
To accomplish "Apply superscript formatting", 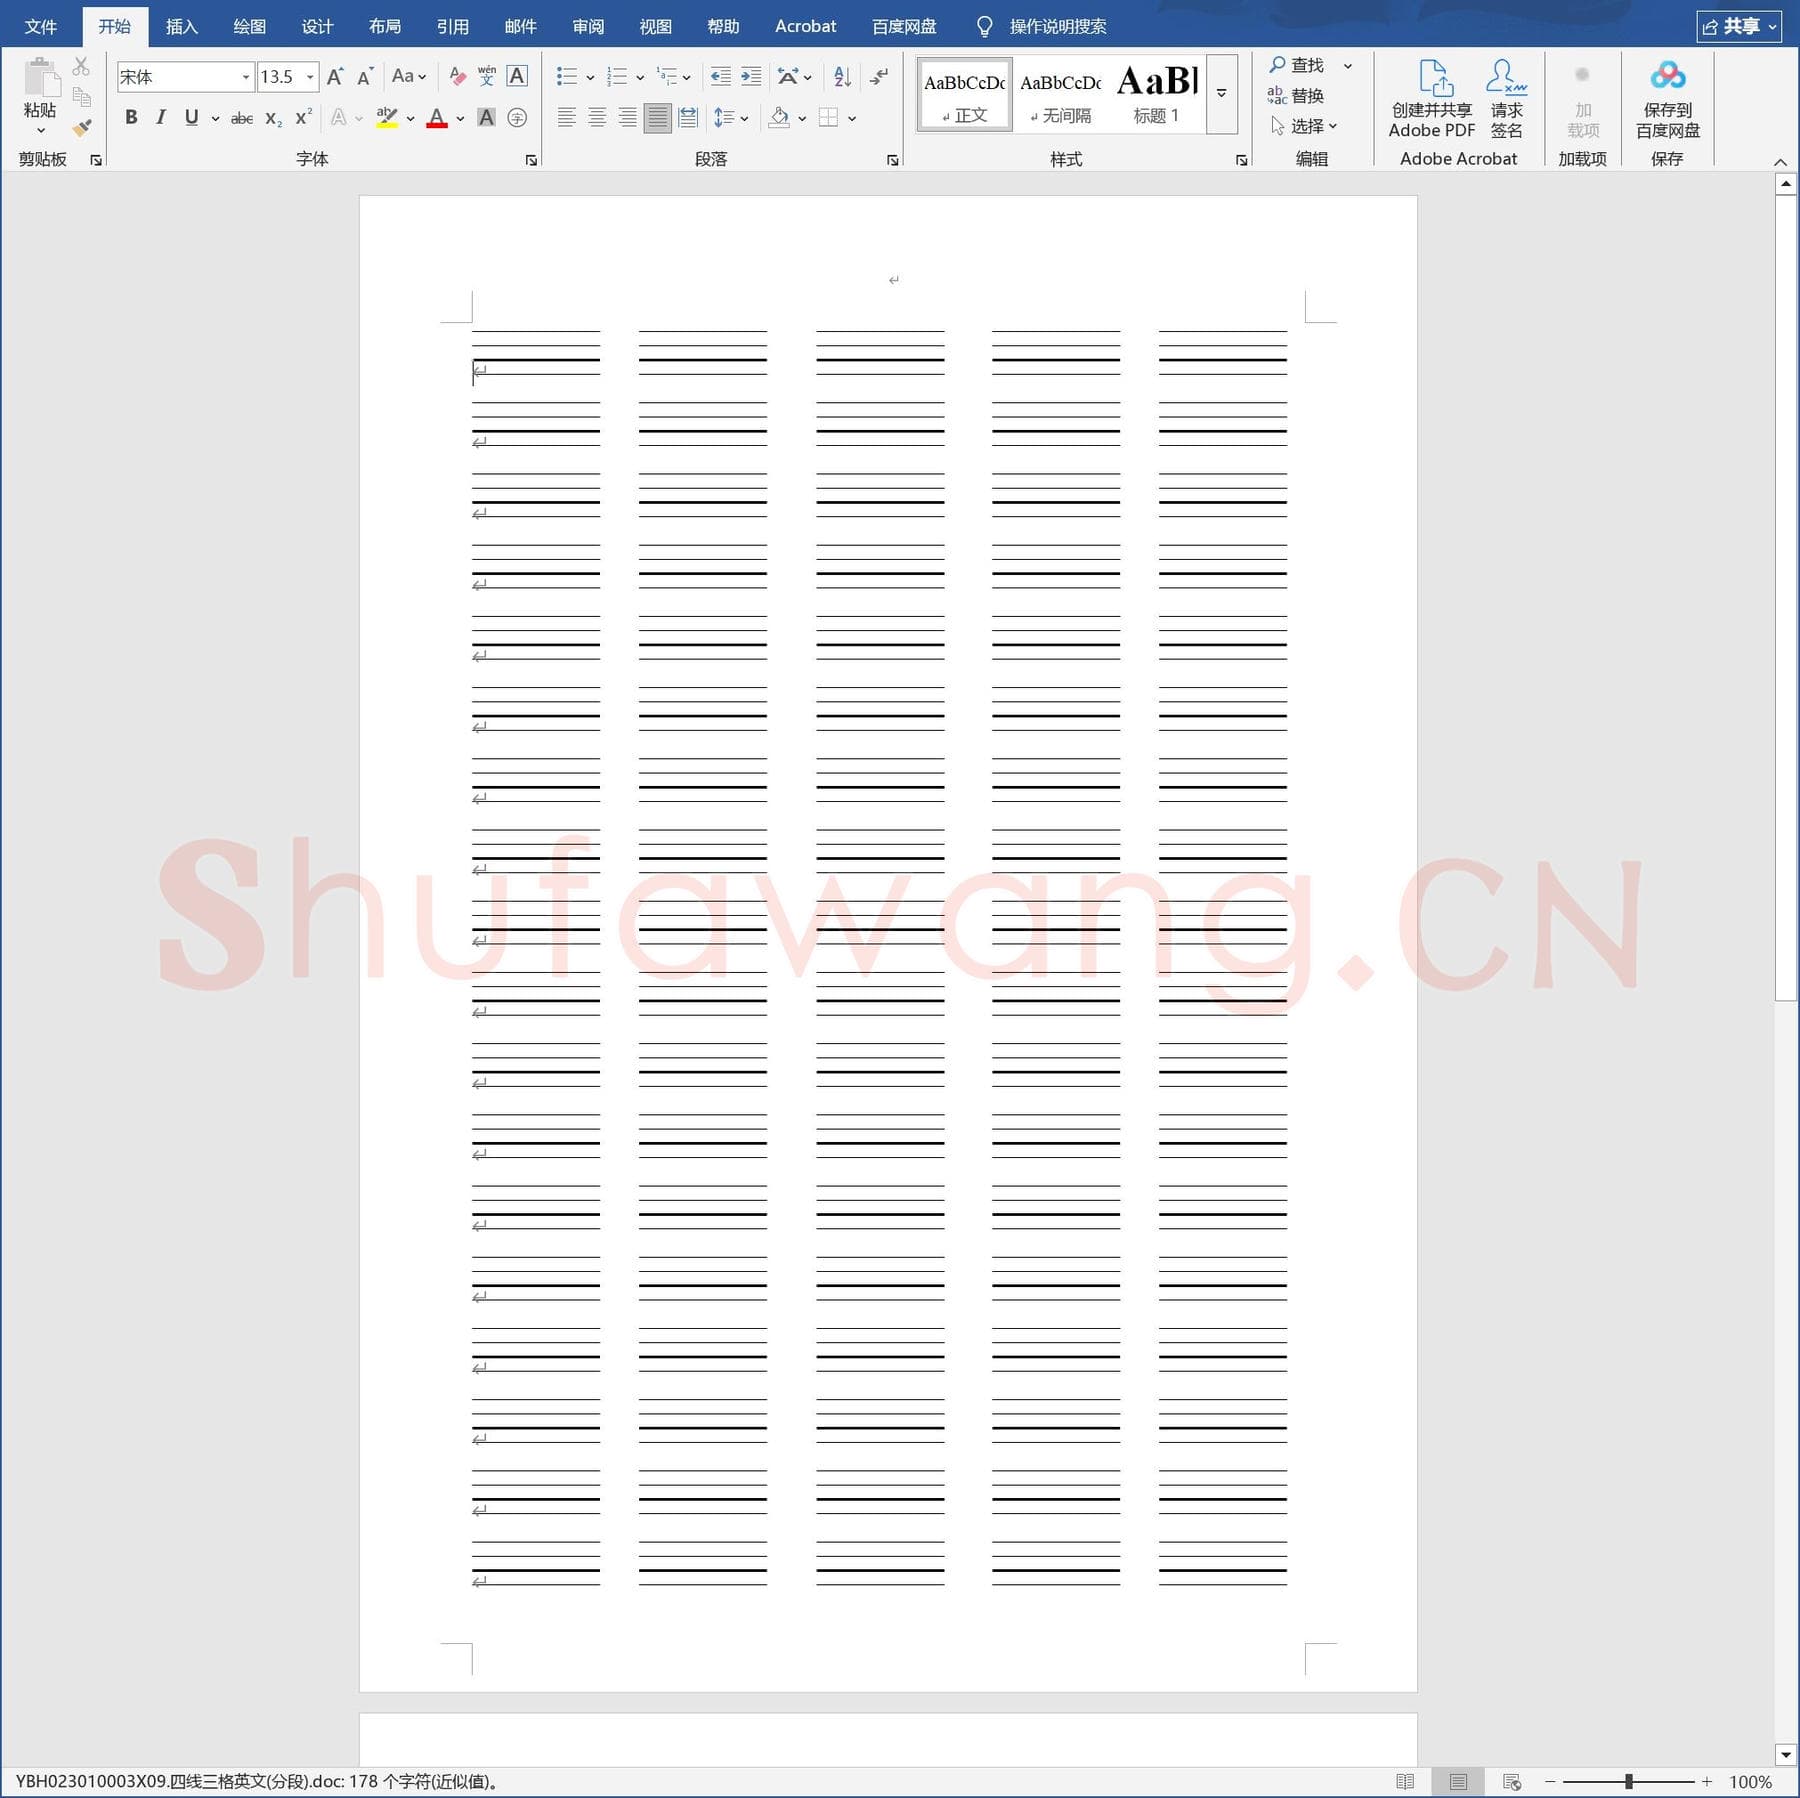I will 304,118.
